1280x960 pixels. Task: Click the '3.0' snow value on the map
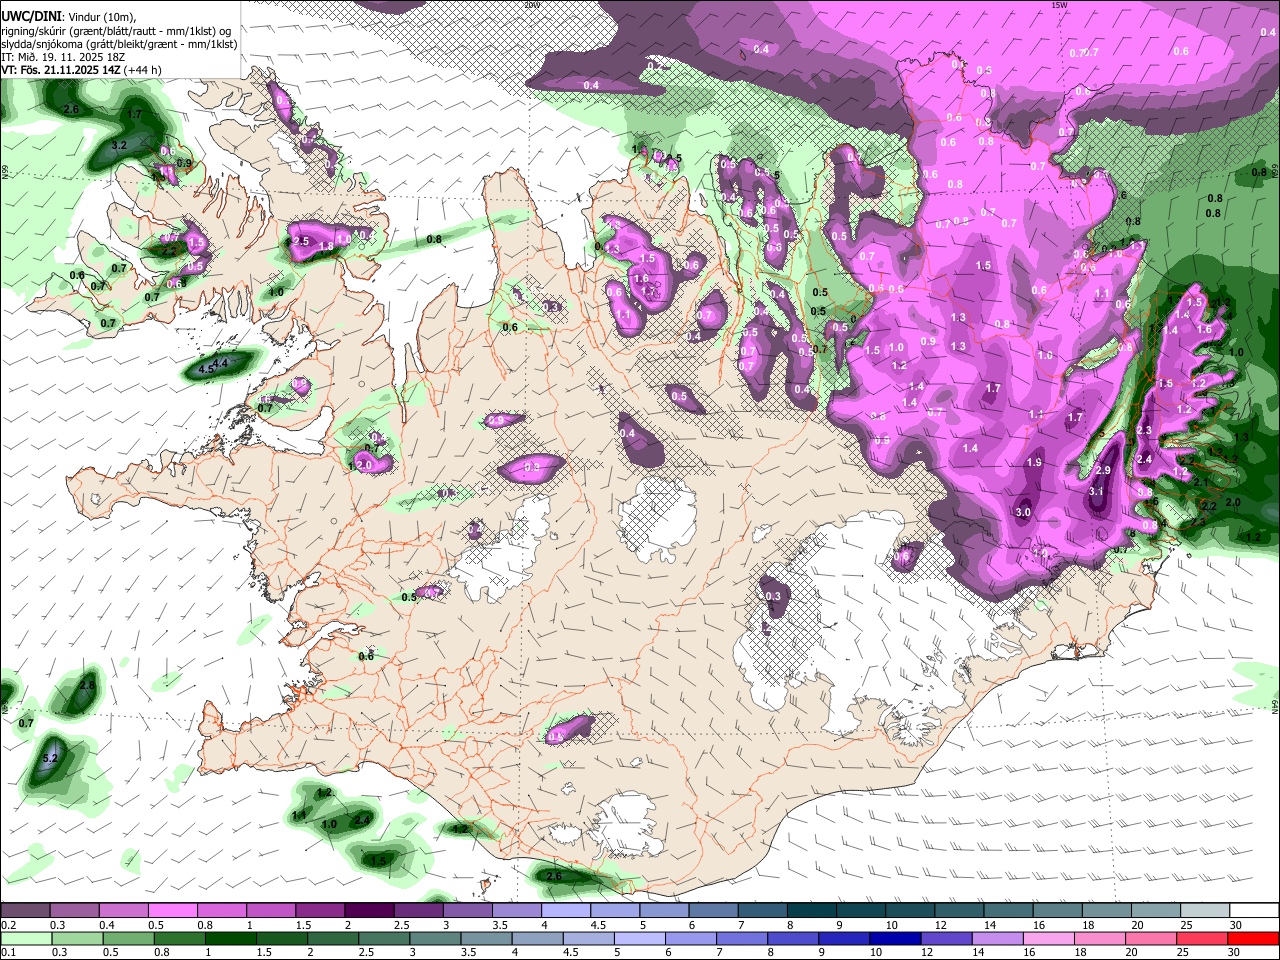pos(1023,512)
